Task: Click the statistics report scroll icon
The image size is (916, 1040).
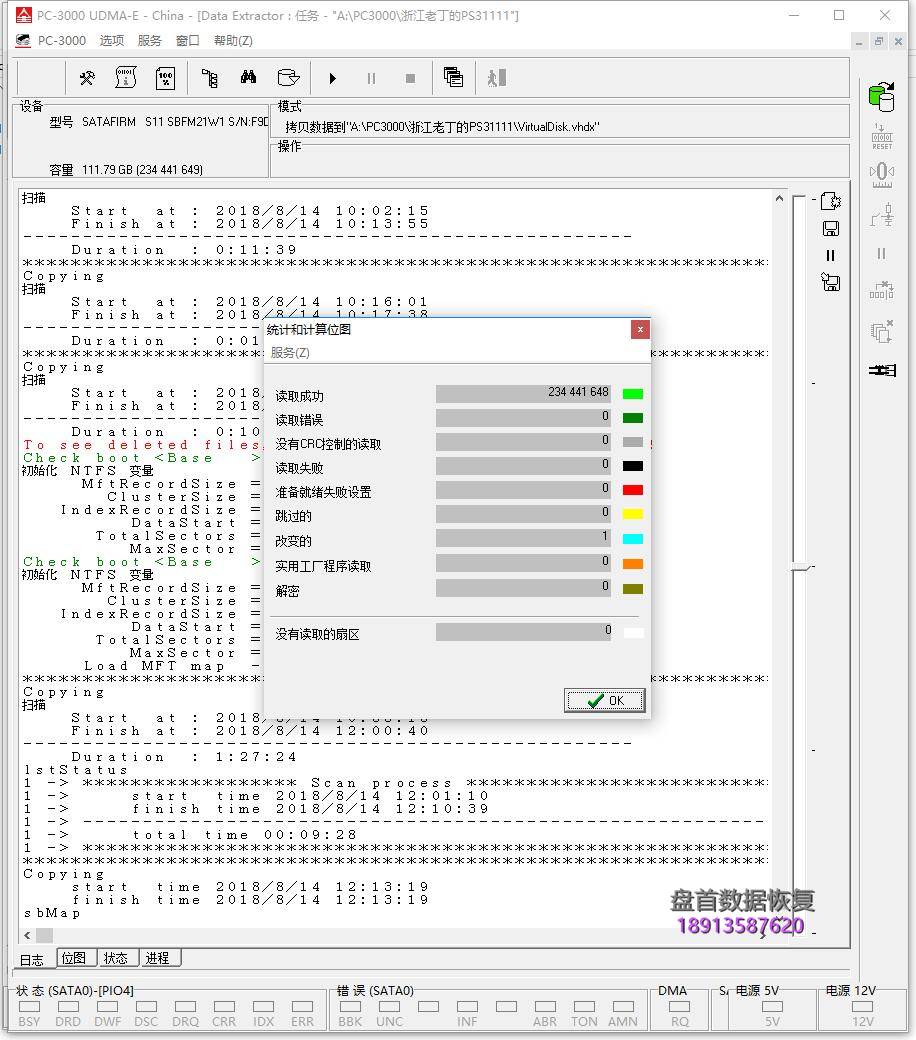Action: (125, 79)
